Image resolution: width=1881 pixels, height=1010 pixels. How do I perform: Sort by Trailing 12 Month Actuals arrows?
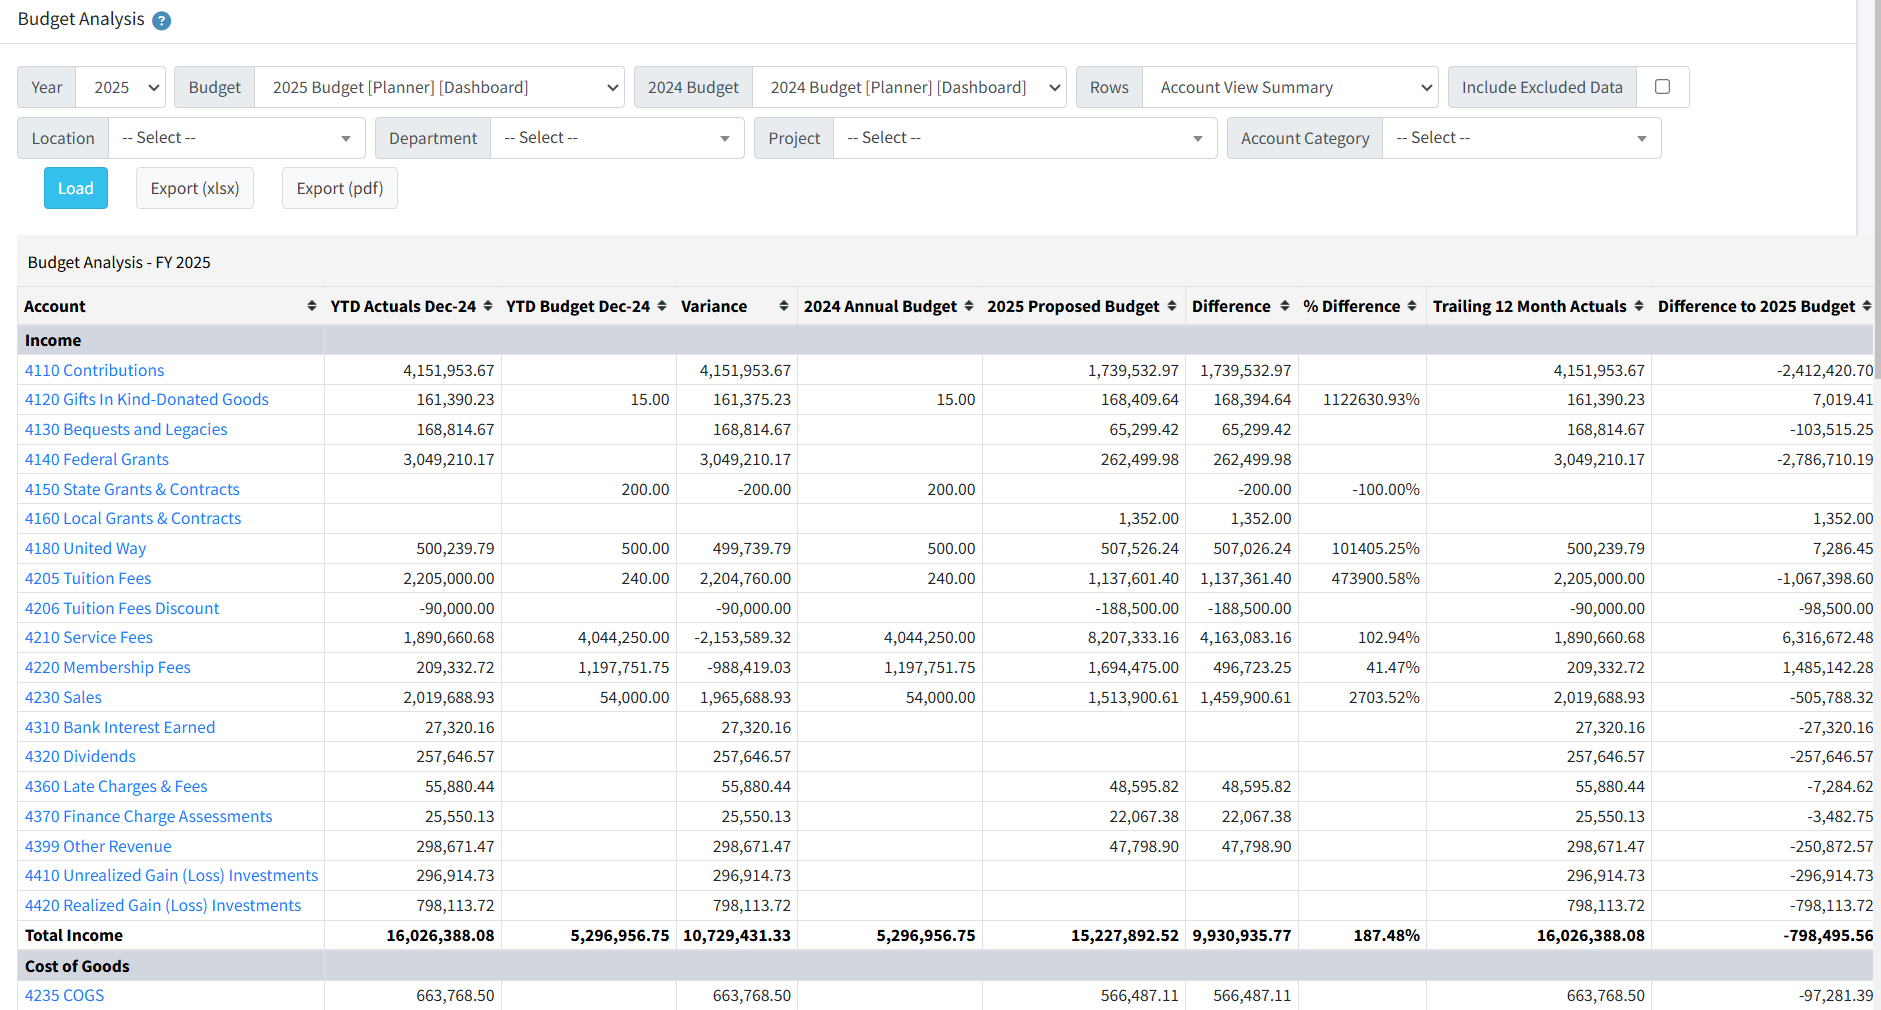1639,306
